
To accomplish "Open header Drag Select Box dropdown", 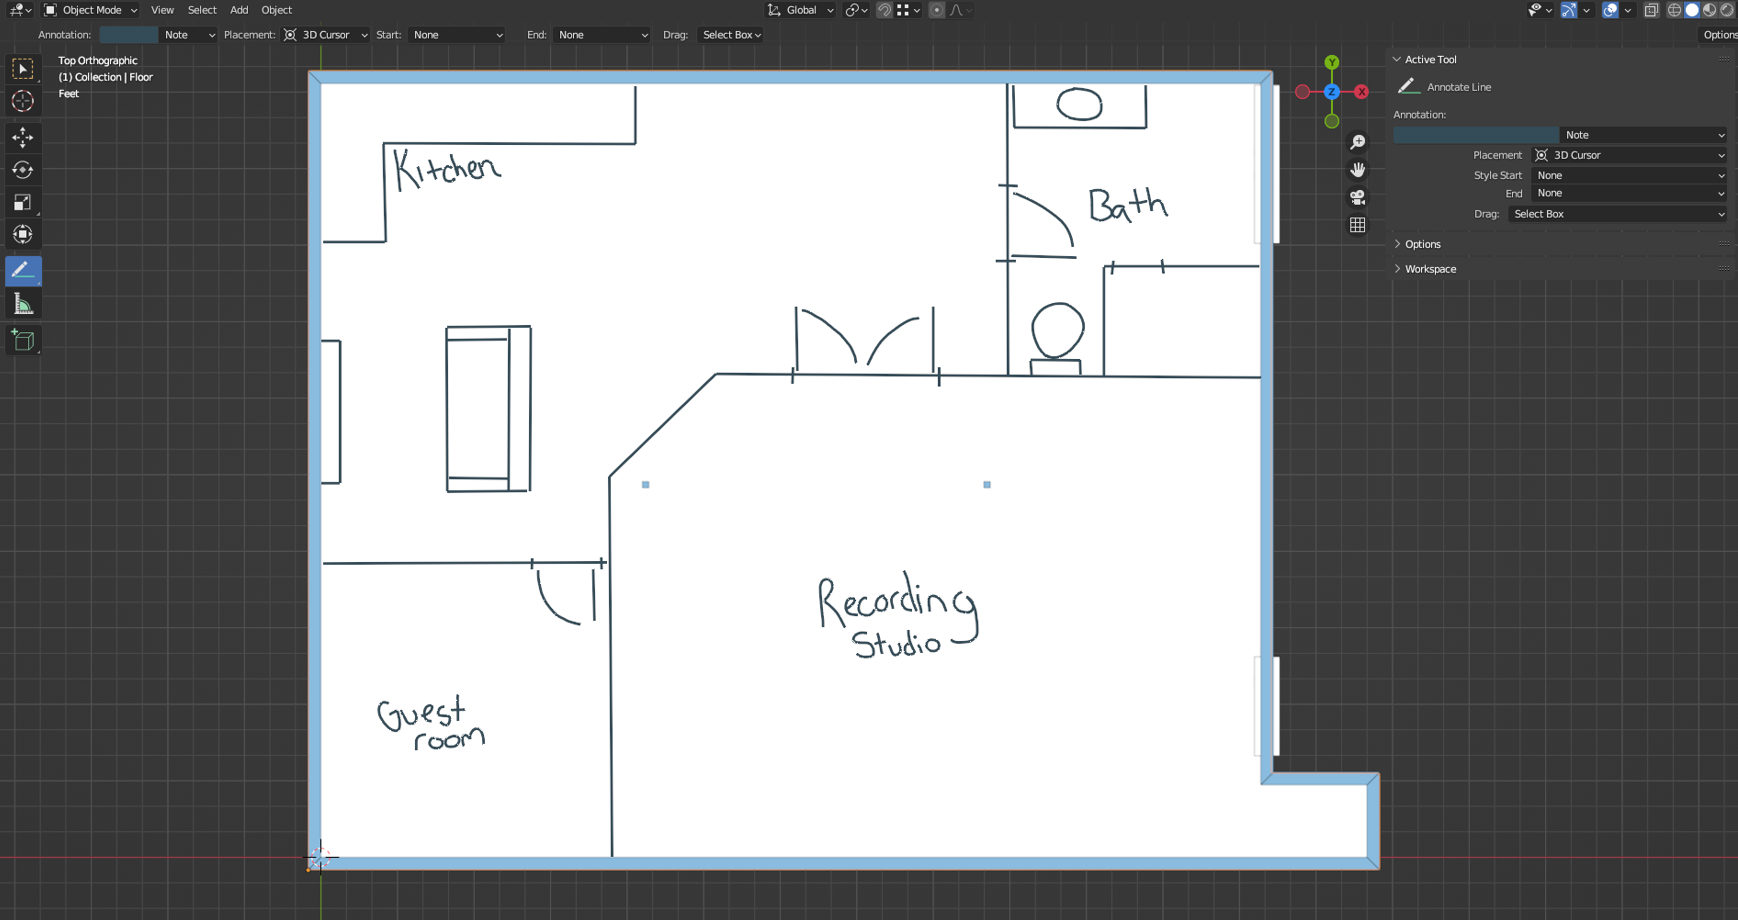I will pos(731,35).
